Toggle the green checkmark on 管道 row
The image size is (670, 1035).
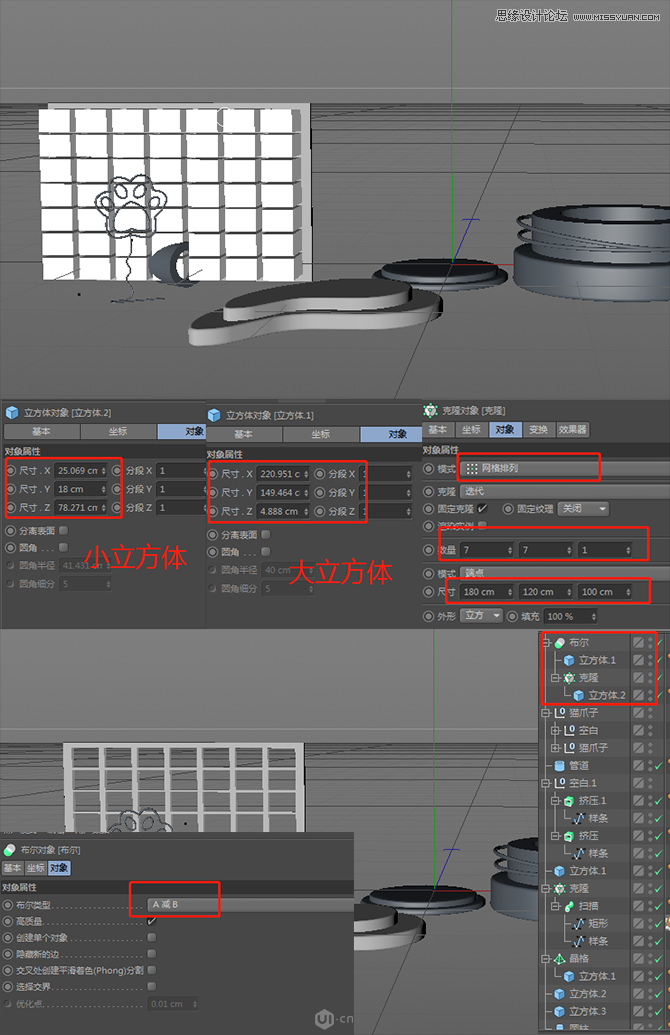(x=659, y=766)
